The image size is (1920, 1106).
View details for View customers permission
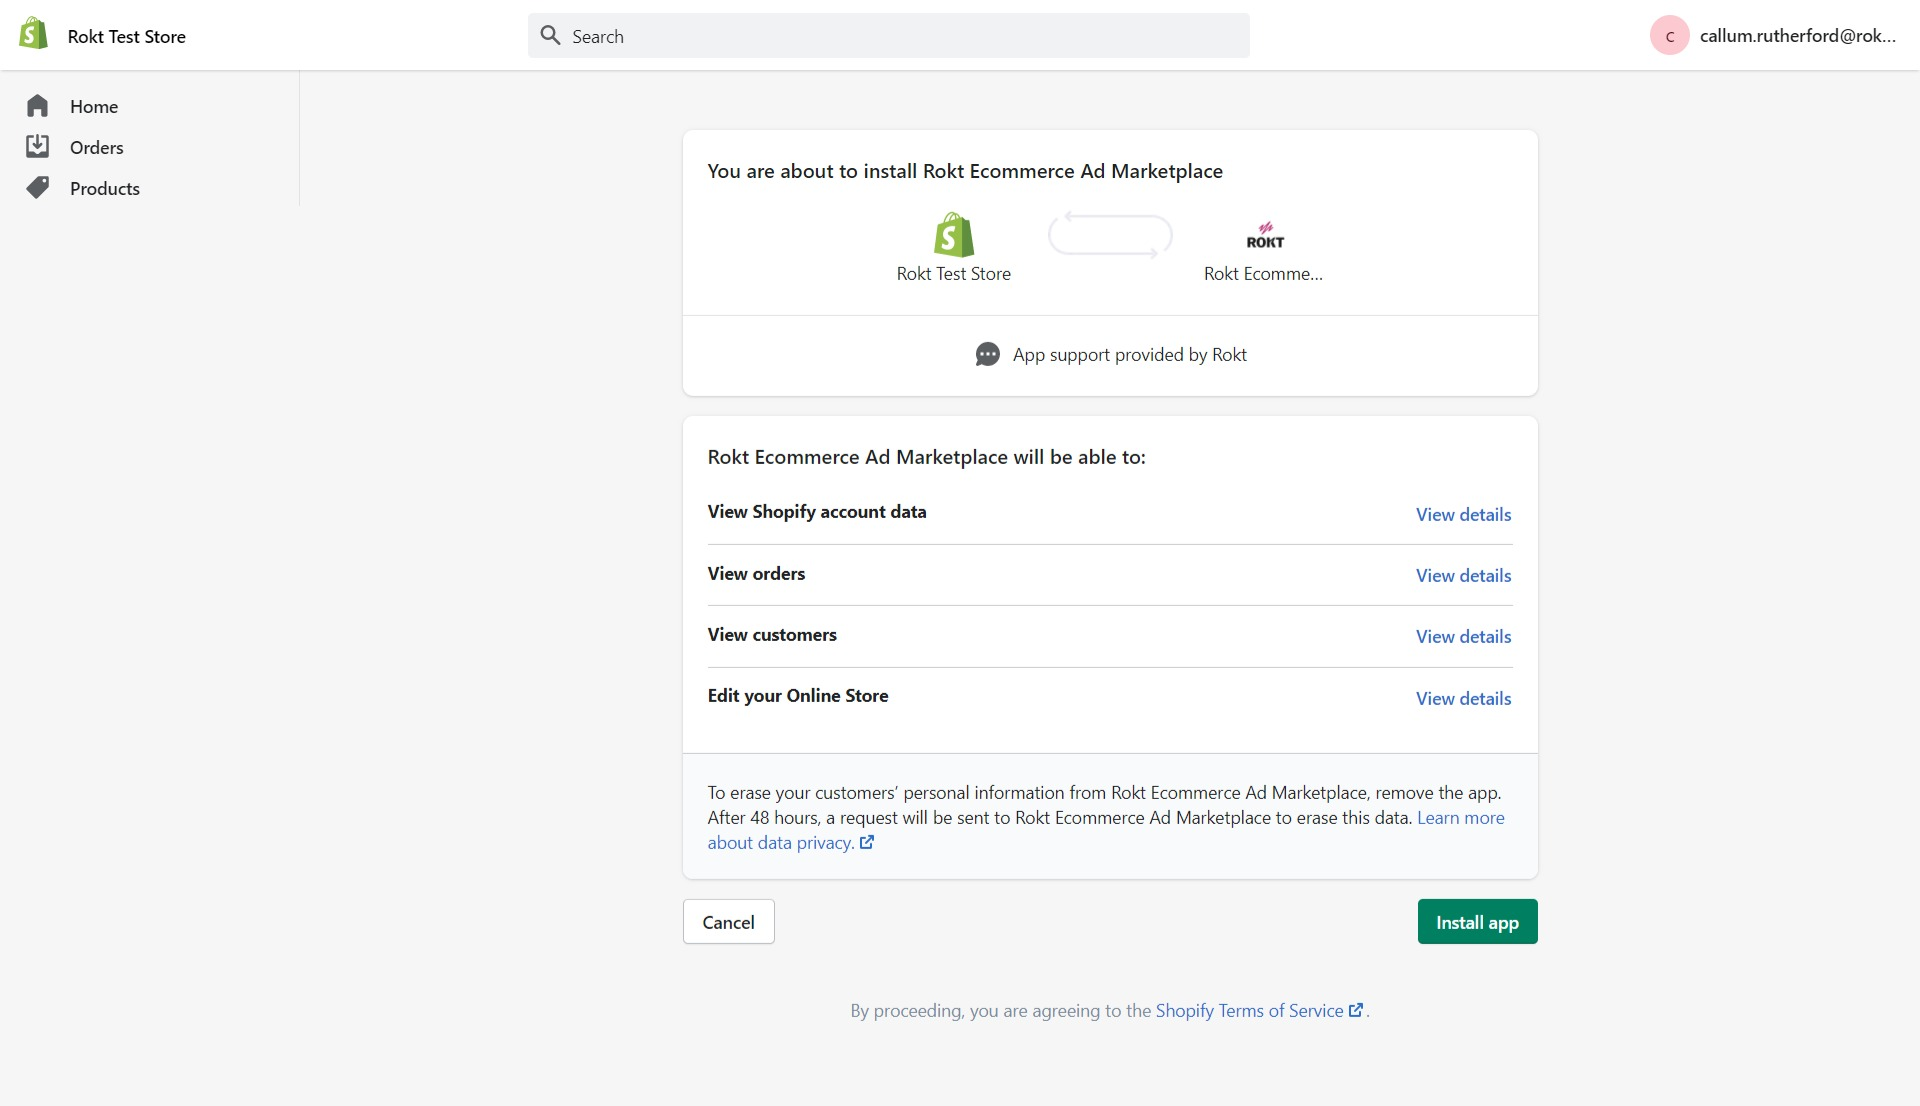[x=1463, y=637]
